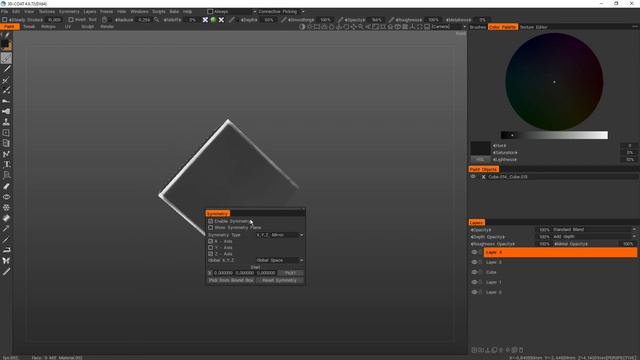The height and width of the screenshot is (360, 640).
Task: Open the Texture Editor panel tab
Action: 533,27
